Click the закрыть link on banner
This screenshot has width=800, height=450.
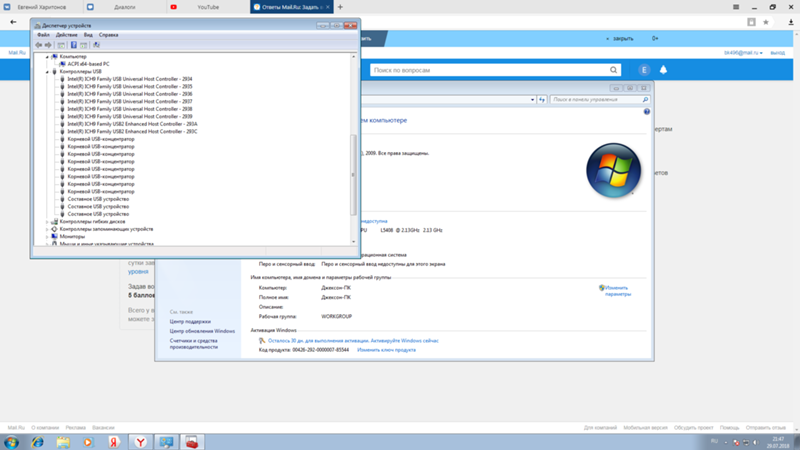[x=623, y=39]
